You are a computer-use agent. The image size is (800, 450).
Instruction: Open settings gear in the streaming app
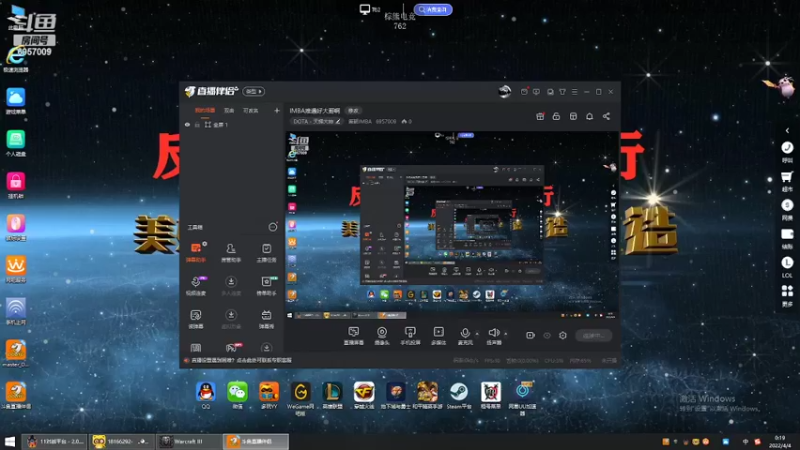[x=563, y=335]
